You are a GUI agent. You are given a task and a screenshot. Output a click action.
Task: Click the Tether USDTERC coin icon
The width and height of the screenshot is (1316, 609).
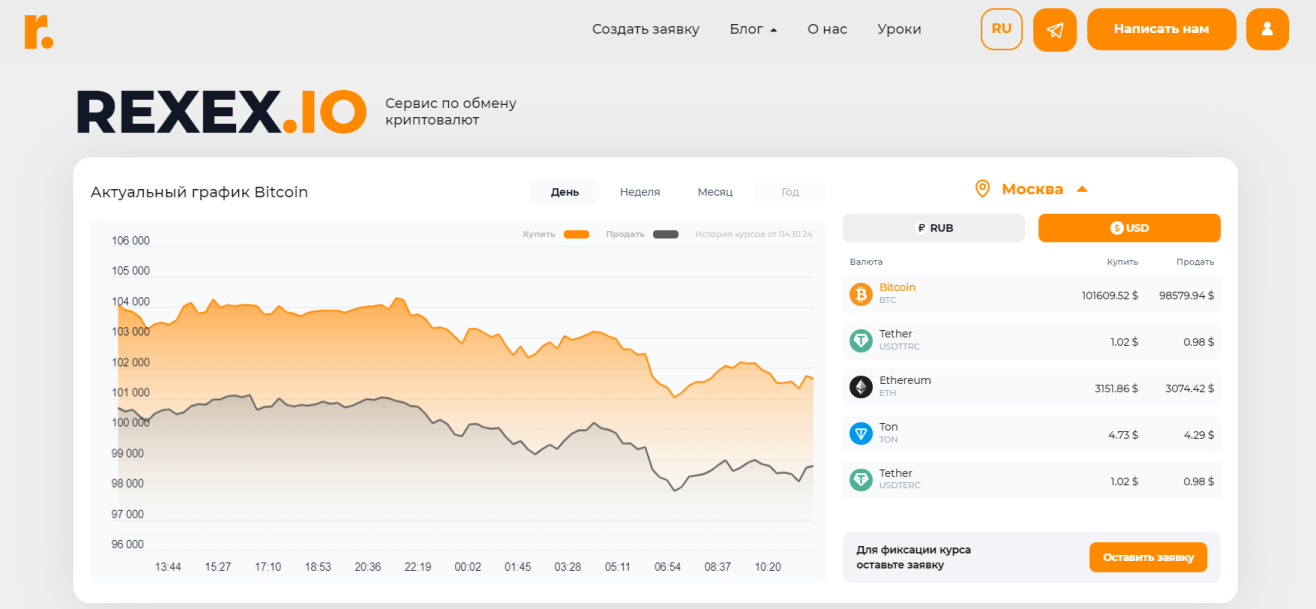(x=861, y=480)
